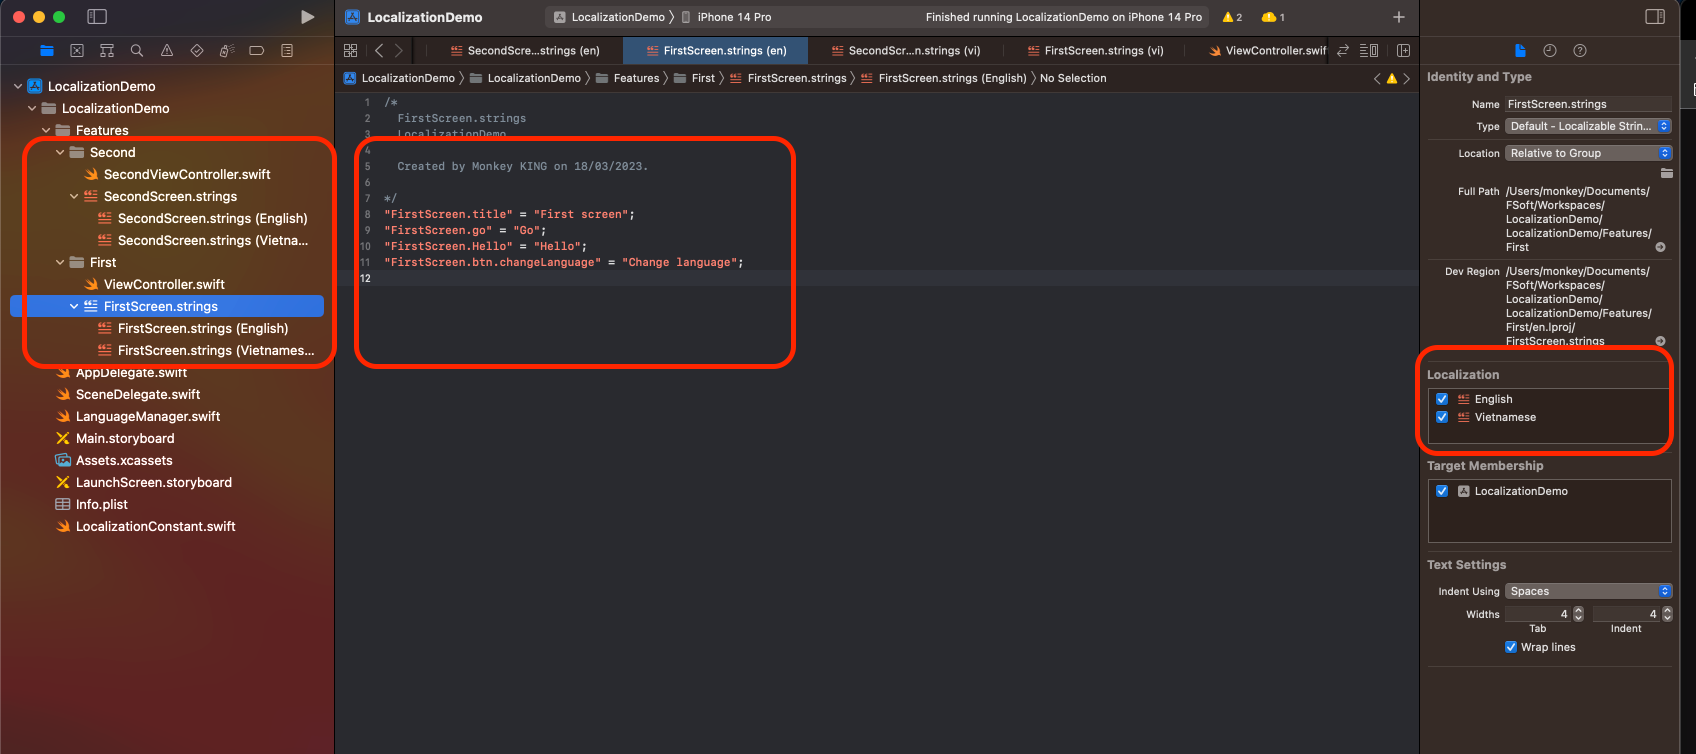The width and height of the screenshot is (1696, 754).
Task: Show the History inspector
Action: point(1550,50)
